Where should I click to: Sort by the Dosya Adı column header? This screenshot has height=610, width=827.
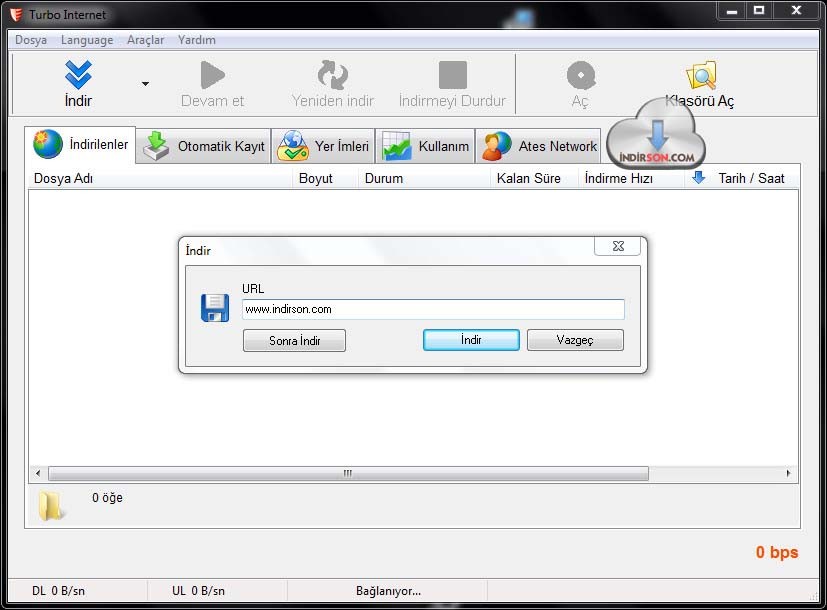160,178
